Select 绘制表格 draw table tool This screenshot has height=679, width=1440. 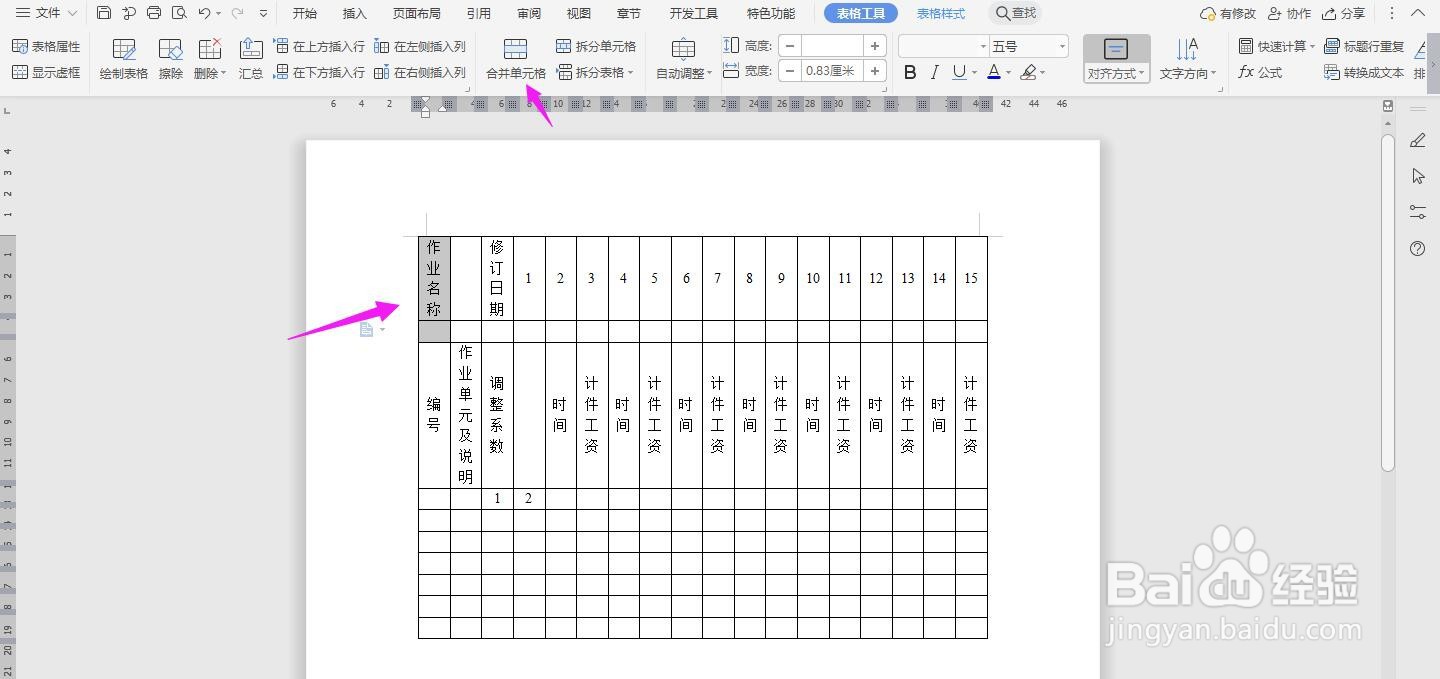(124, 60)
